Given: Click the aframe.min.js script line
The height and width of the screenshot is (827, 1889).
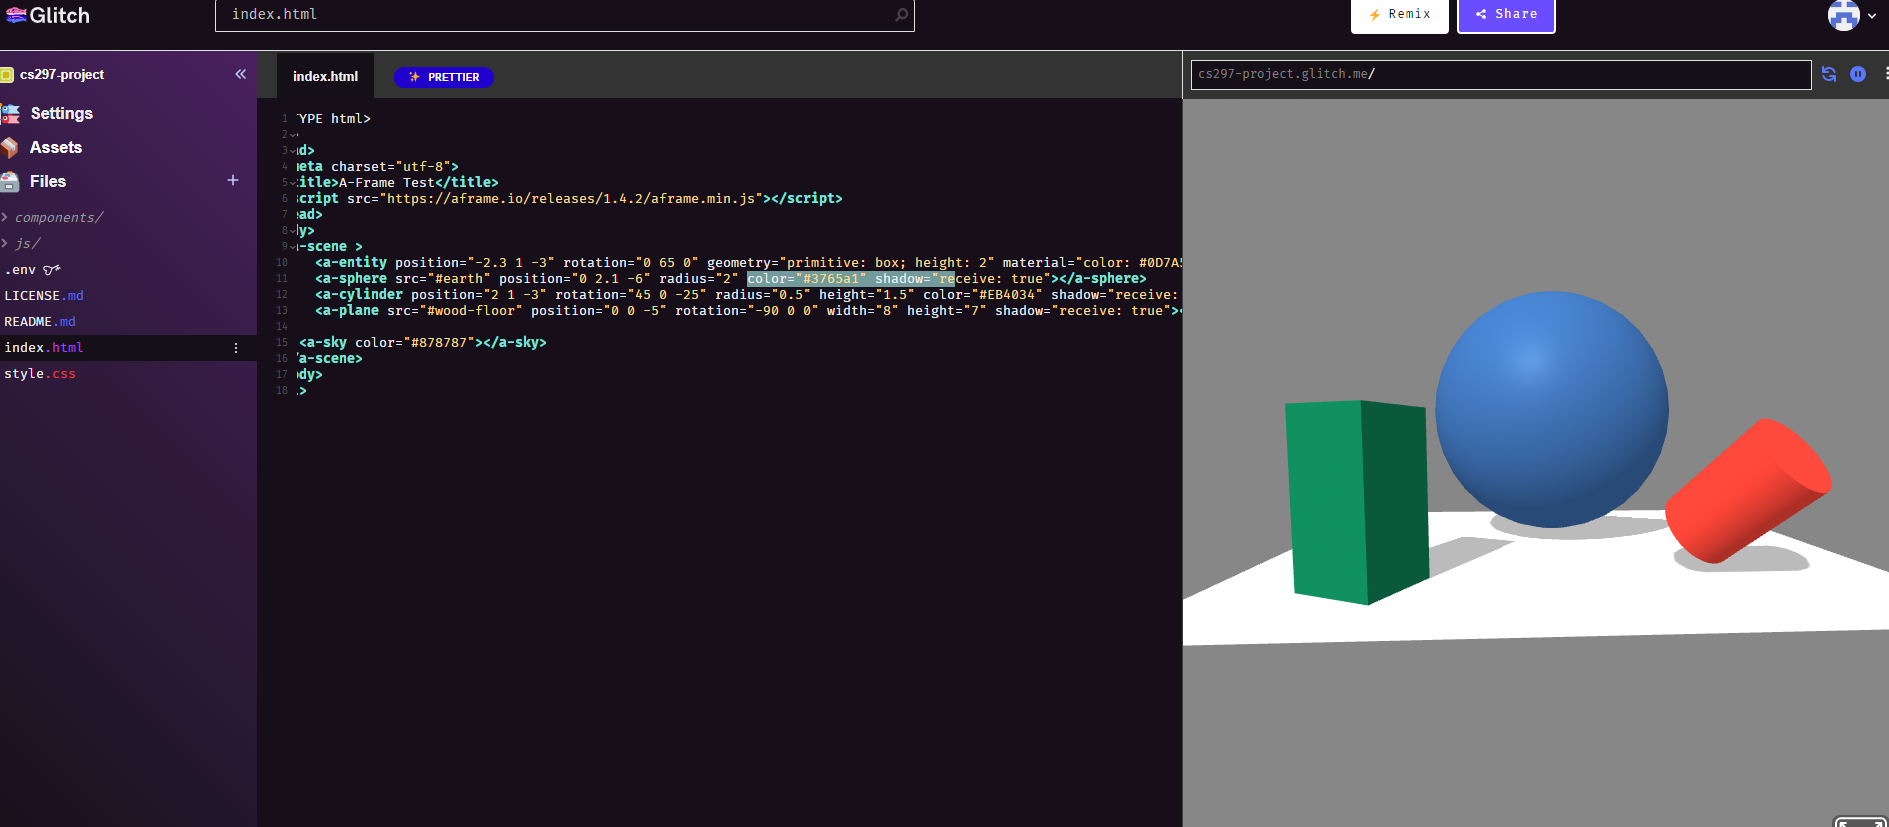Looking at the screenshot, I should (x=570, y=199).
